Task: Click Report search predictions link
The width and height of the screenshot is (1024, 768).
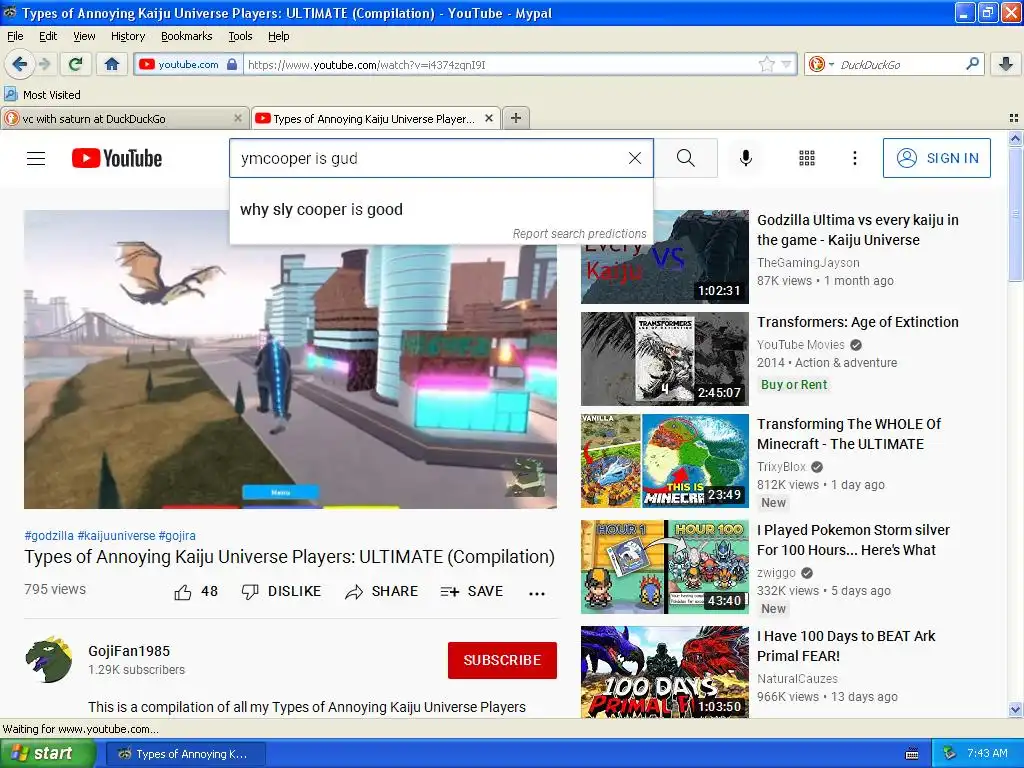Action: tap(579, 234)
